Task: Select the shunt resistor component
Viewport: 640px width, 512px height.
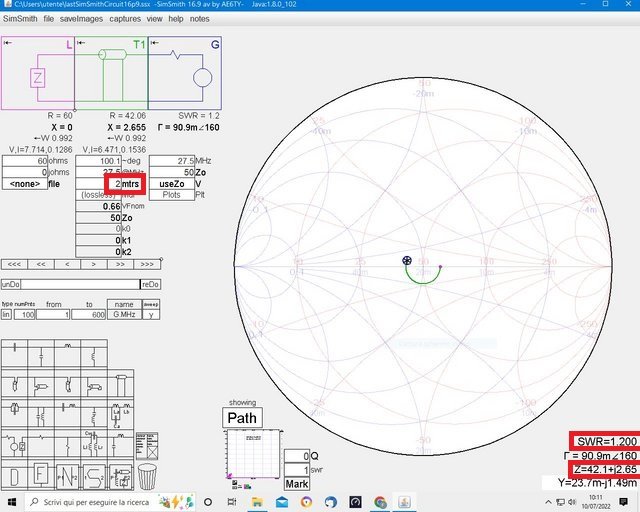Action: (67, 444)
